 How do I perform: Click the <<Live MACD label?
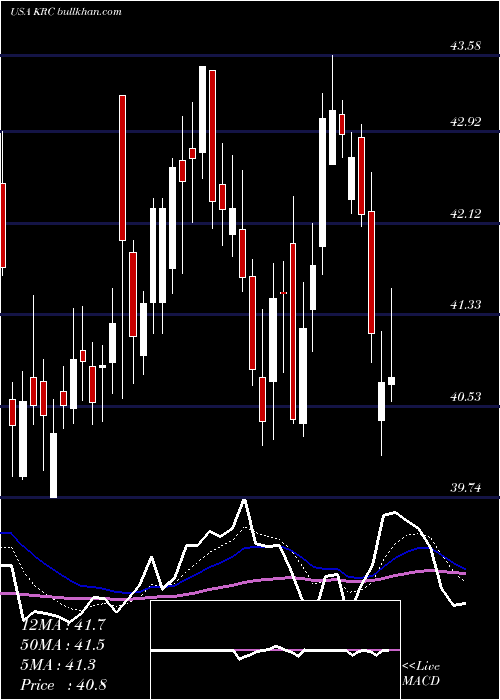point(421,673)
